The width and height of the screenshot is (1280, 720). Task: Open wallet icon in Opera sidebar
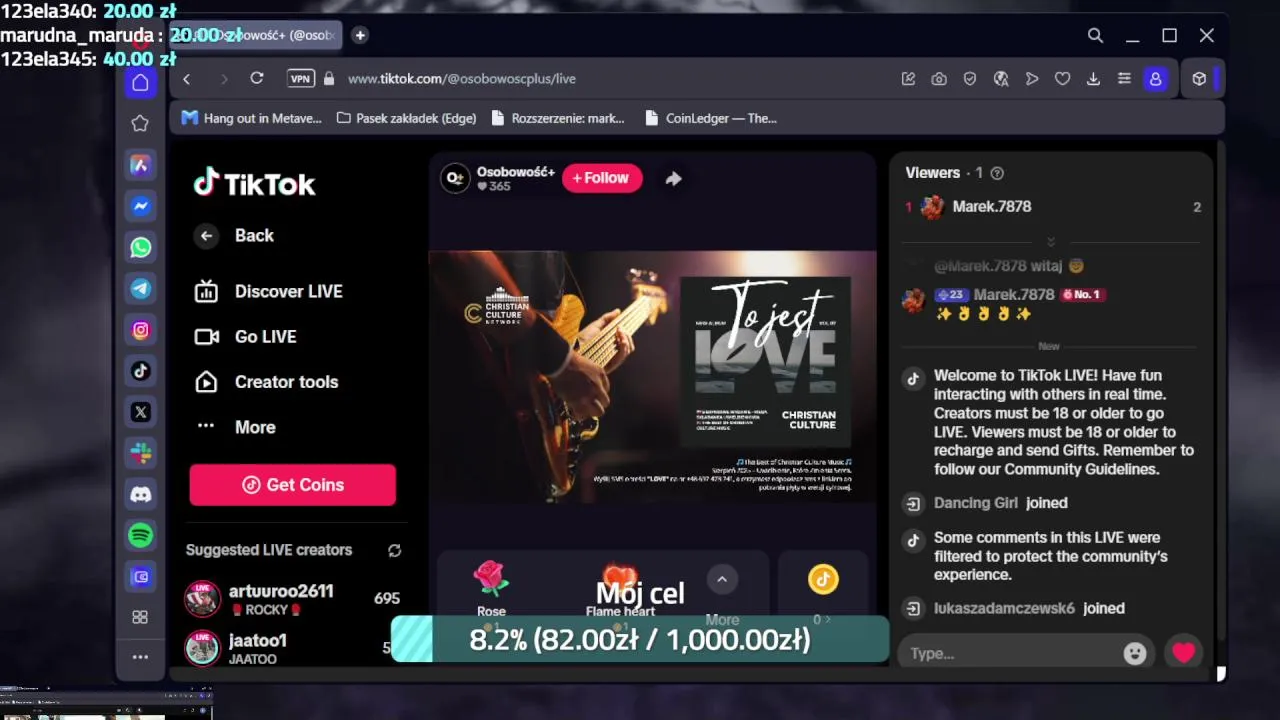[140, 576]
